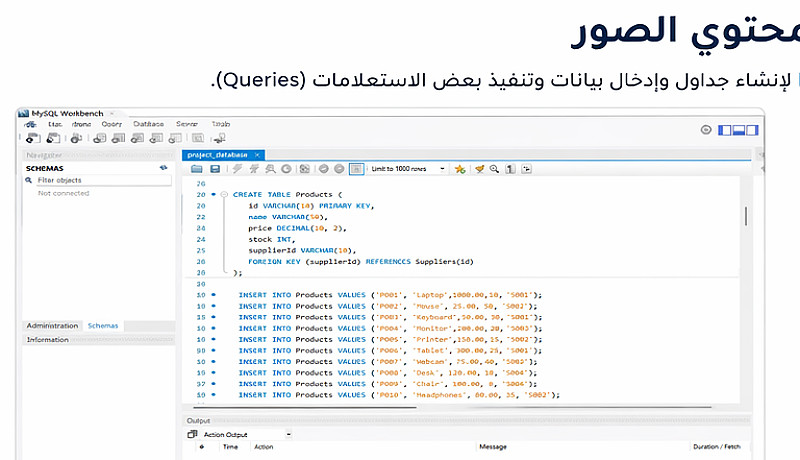Open the Database menu
The height and width of the screenshot is (460, 800).
[x=148, y=124]
